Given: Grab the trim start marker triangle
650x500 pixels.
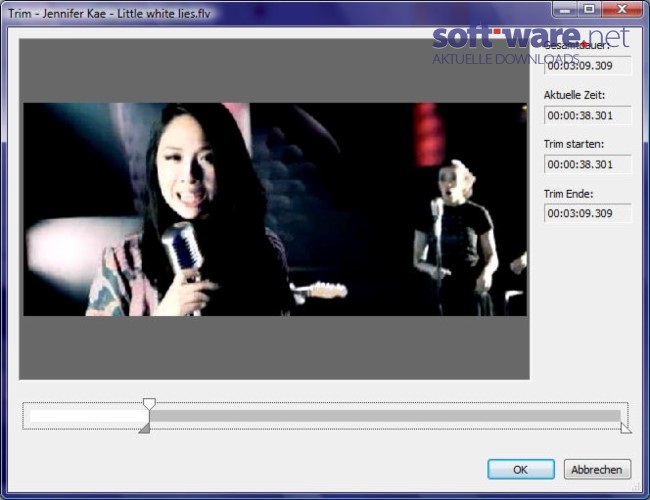Looking at the screenshot, I should pos(145,428).
